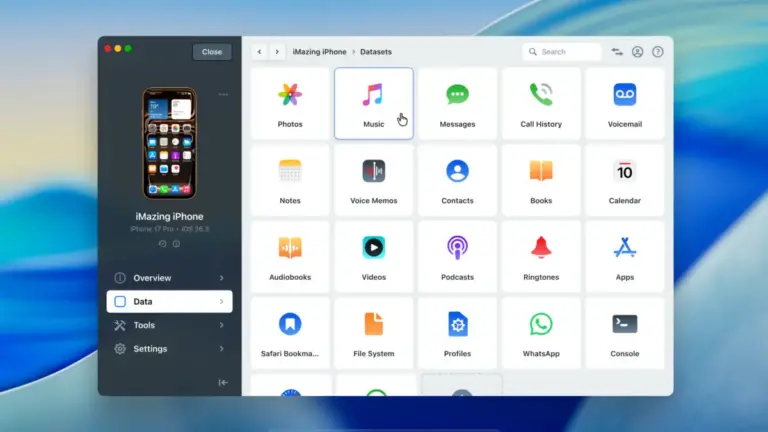Open the Contacts dataset
The image size is (768, 432).
457,180
